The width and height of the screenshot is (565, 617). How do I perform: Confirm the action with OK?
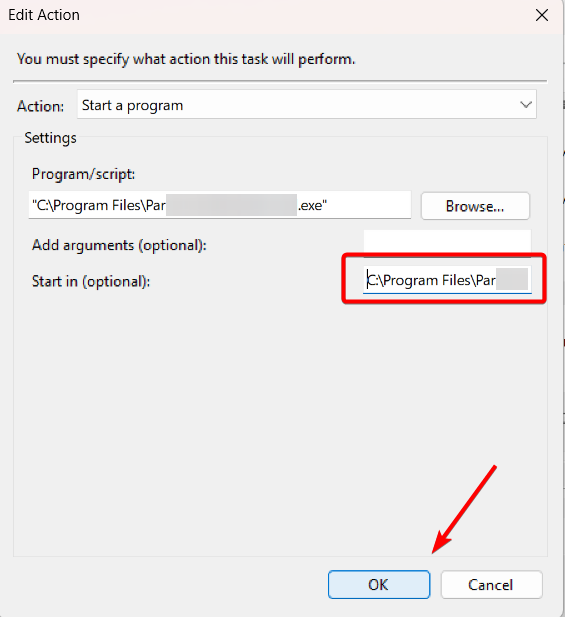pos(379,584)
